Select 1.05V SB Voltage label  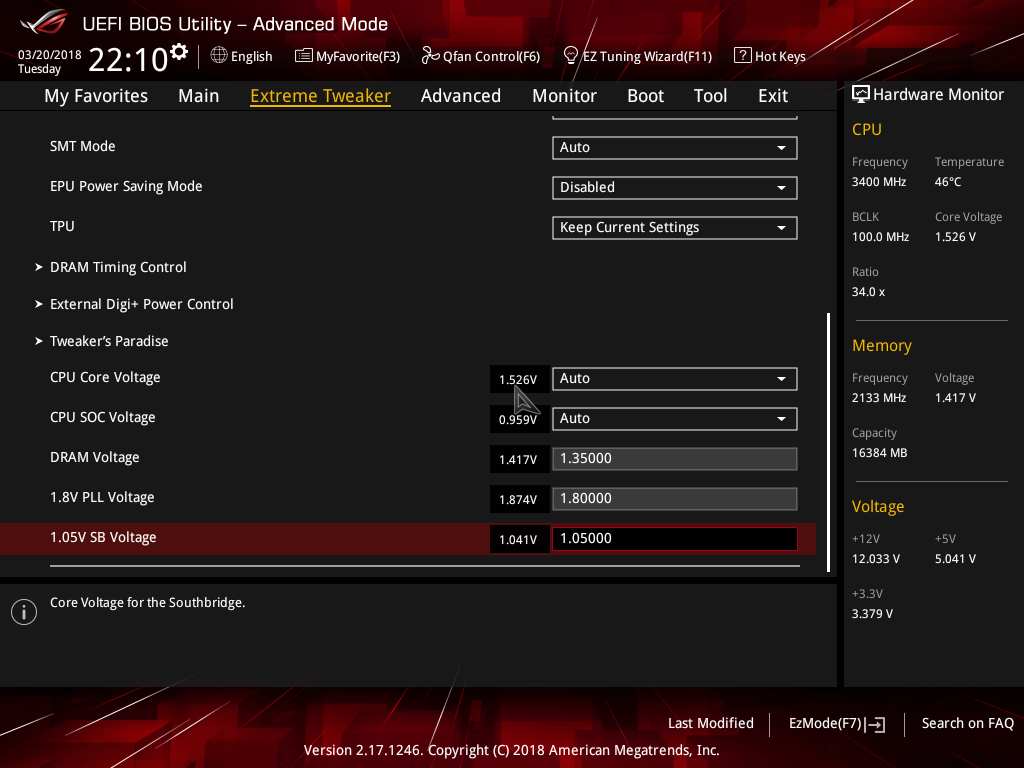pyautogui.click(x=103, y=537)
